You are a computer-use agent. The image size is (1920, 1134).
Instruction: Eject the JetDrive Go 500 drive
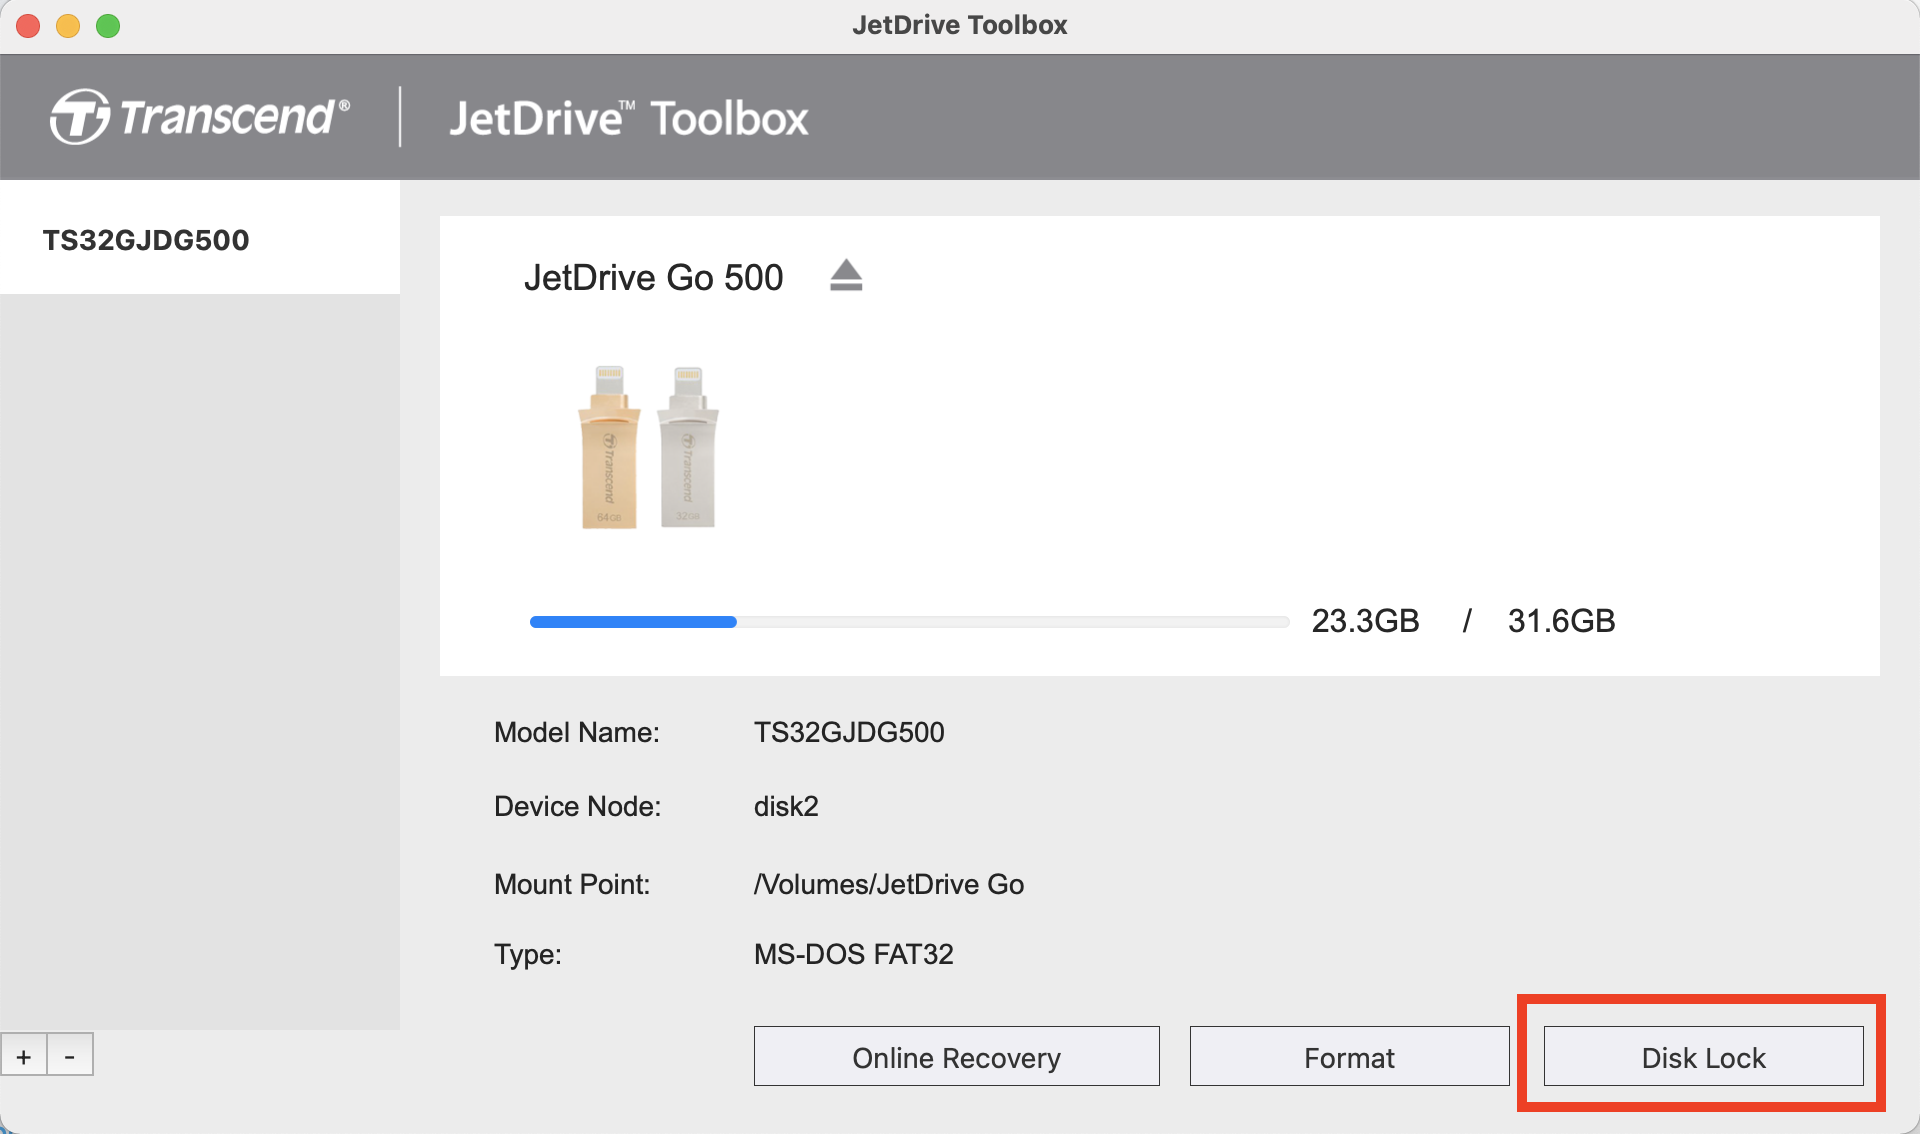pyautogui.click(x=846, y=275)
